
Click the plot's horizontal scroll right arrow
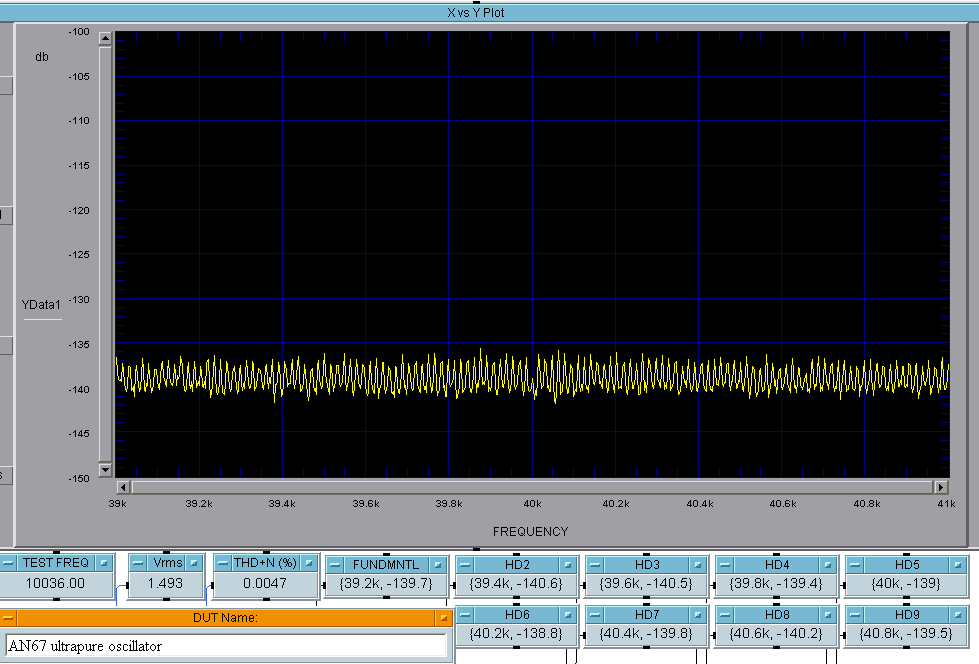[941, 487]
